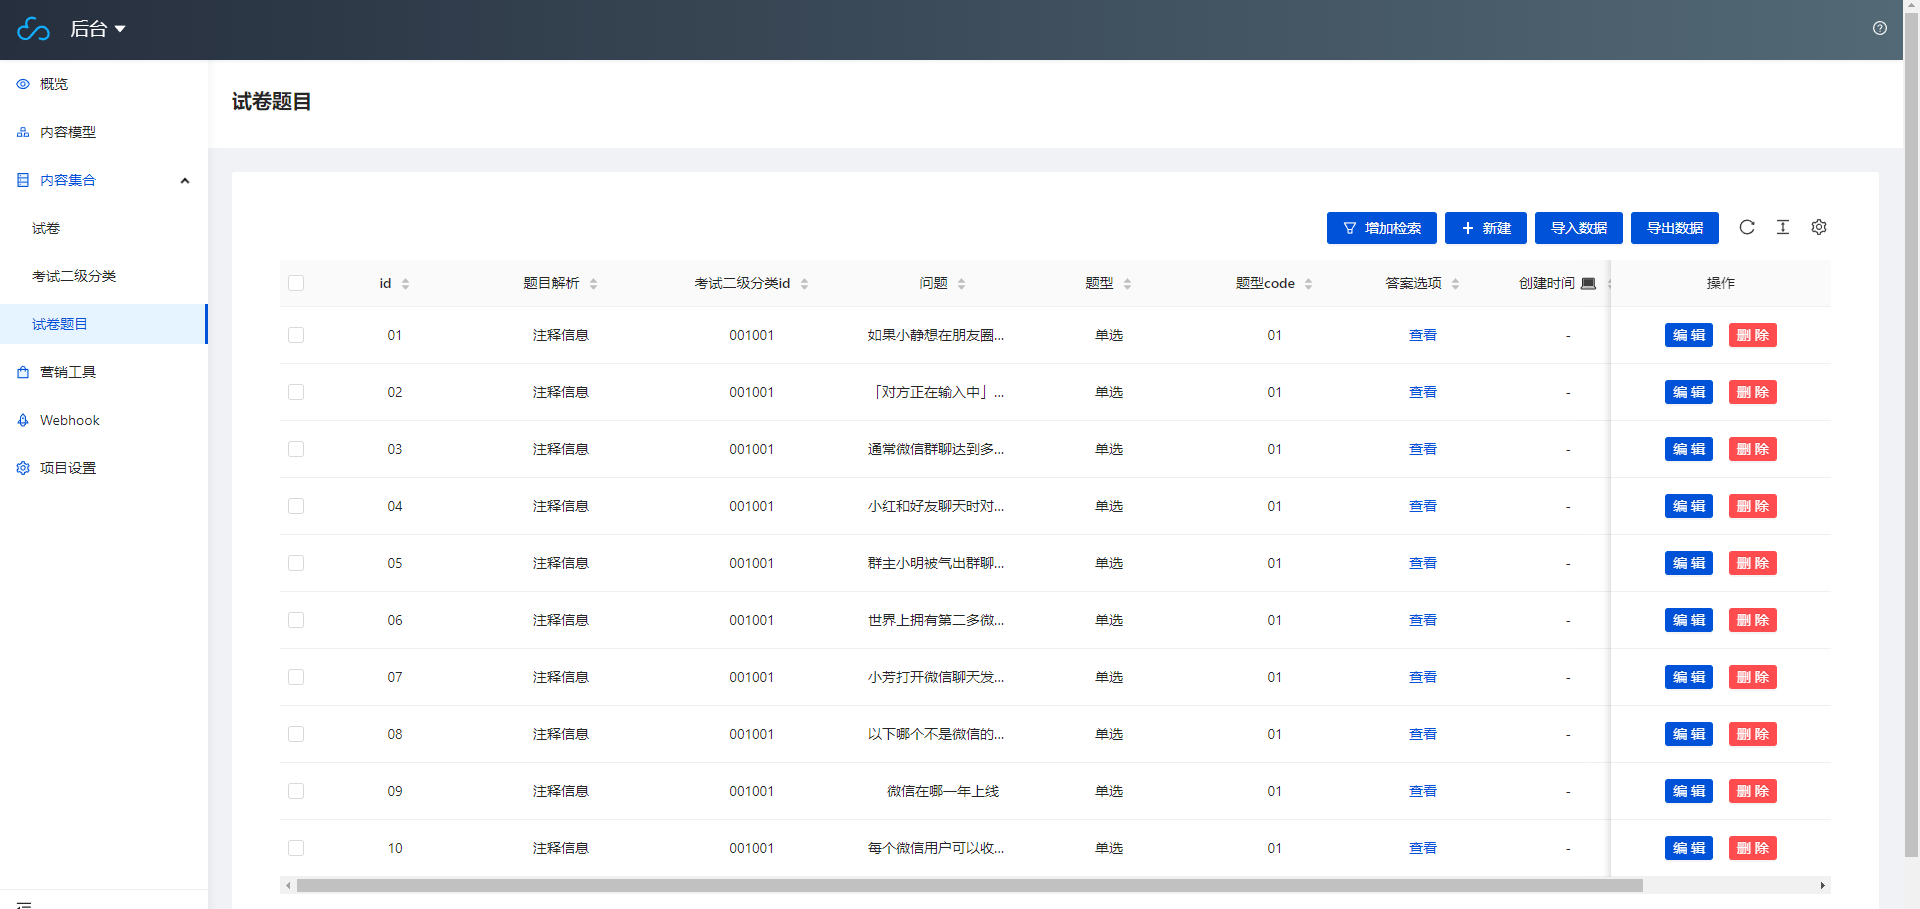Toggle the select-all header checkbox
Viewport: 1920px width, 909px height.
click(x=296, y=283)
